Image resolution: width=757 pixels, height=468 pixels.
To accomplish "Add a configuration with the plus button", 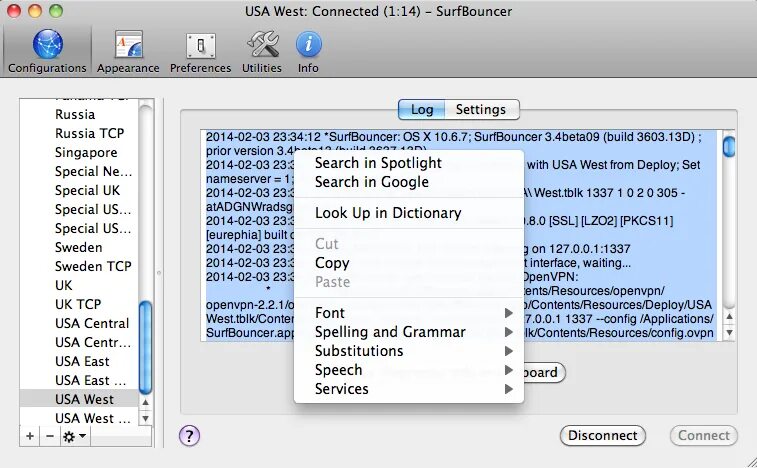I will pos(30,436).
